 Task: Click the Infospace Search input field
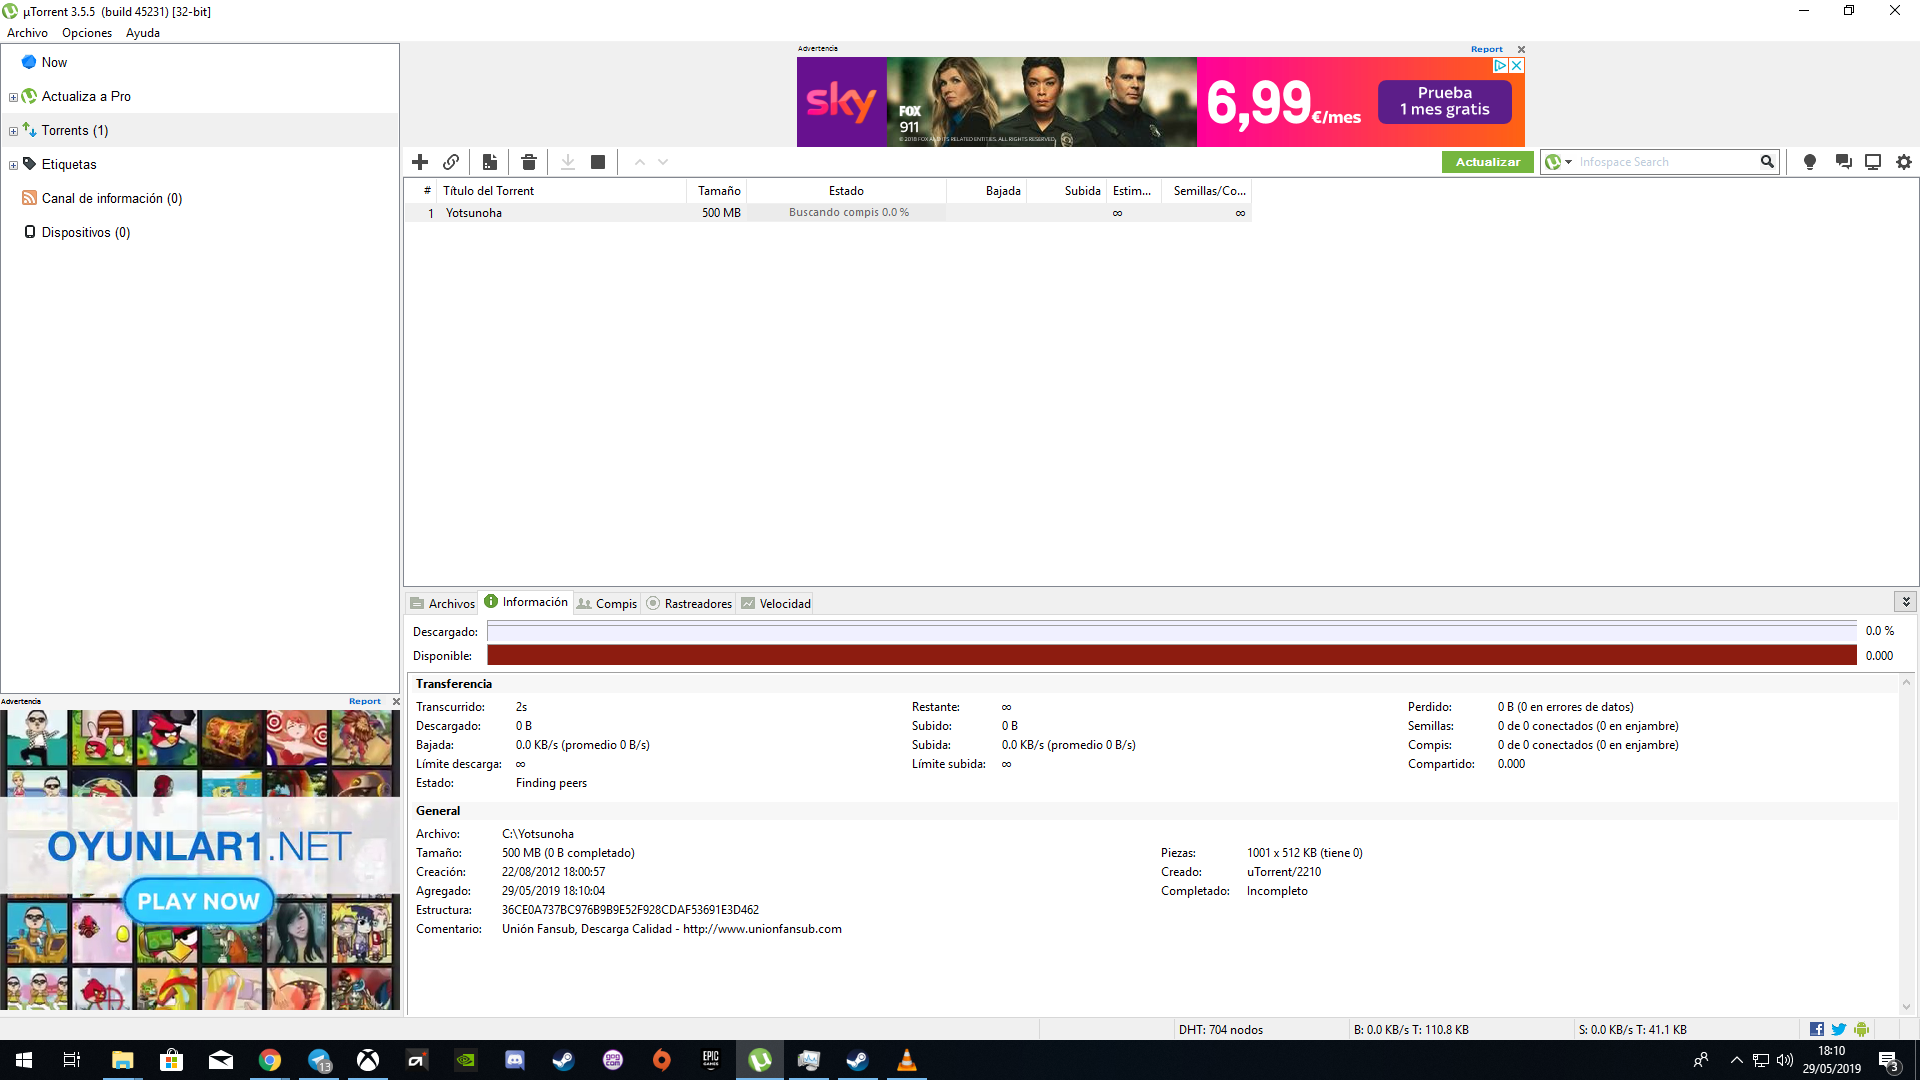[1666, 162]
